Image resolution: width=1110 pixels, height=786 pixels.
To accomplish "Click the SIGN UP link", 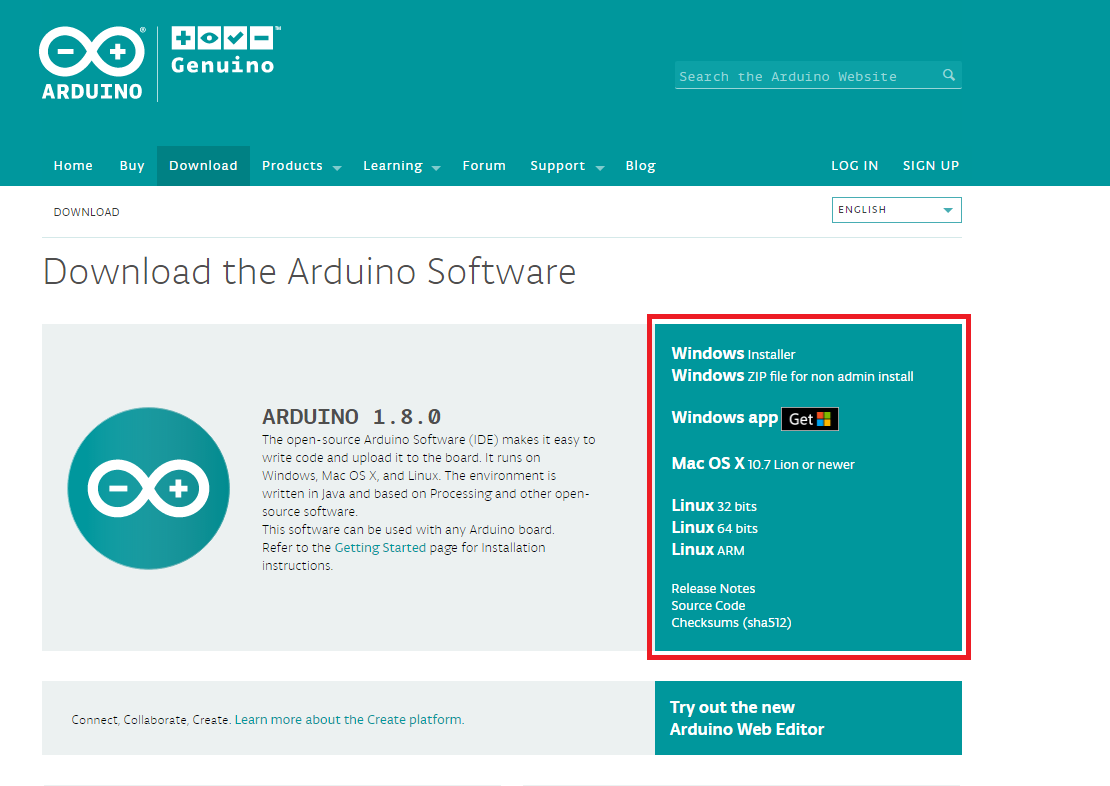I will click(931, 166).
